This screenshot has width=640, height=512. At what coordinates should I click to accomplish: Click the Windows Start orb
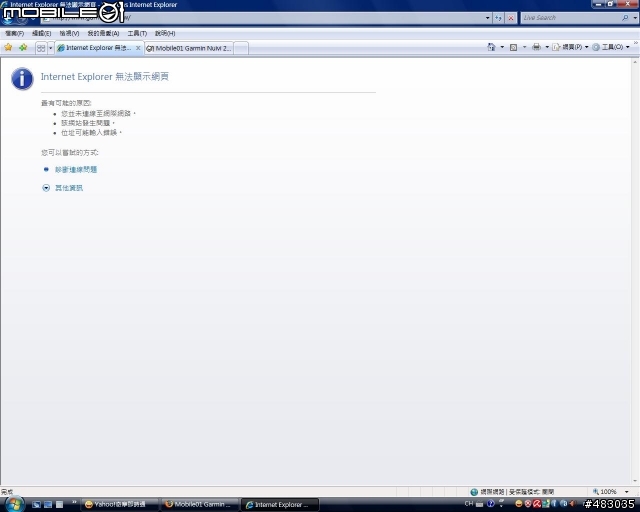[x=14, y=504]
